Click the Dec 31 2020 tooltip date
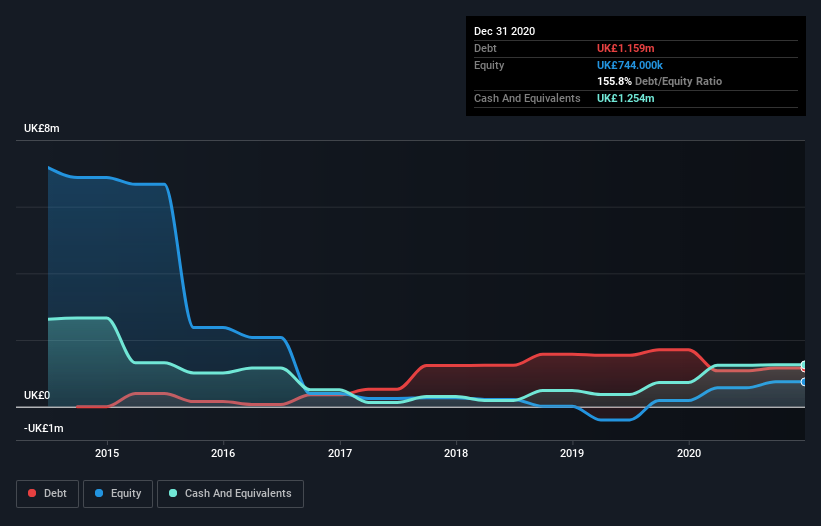The image size is (821, 526). coord(505,31)
